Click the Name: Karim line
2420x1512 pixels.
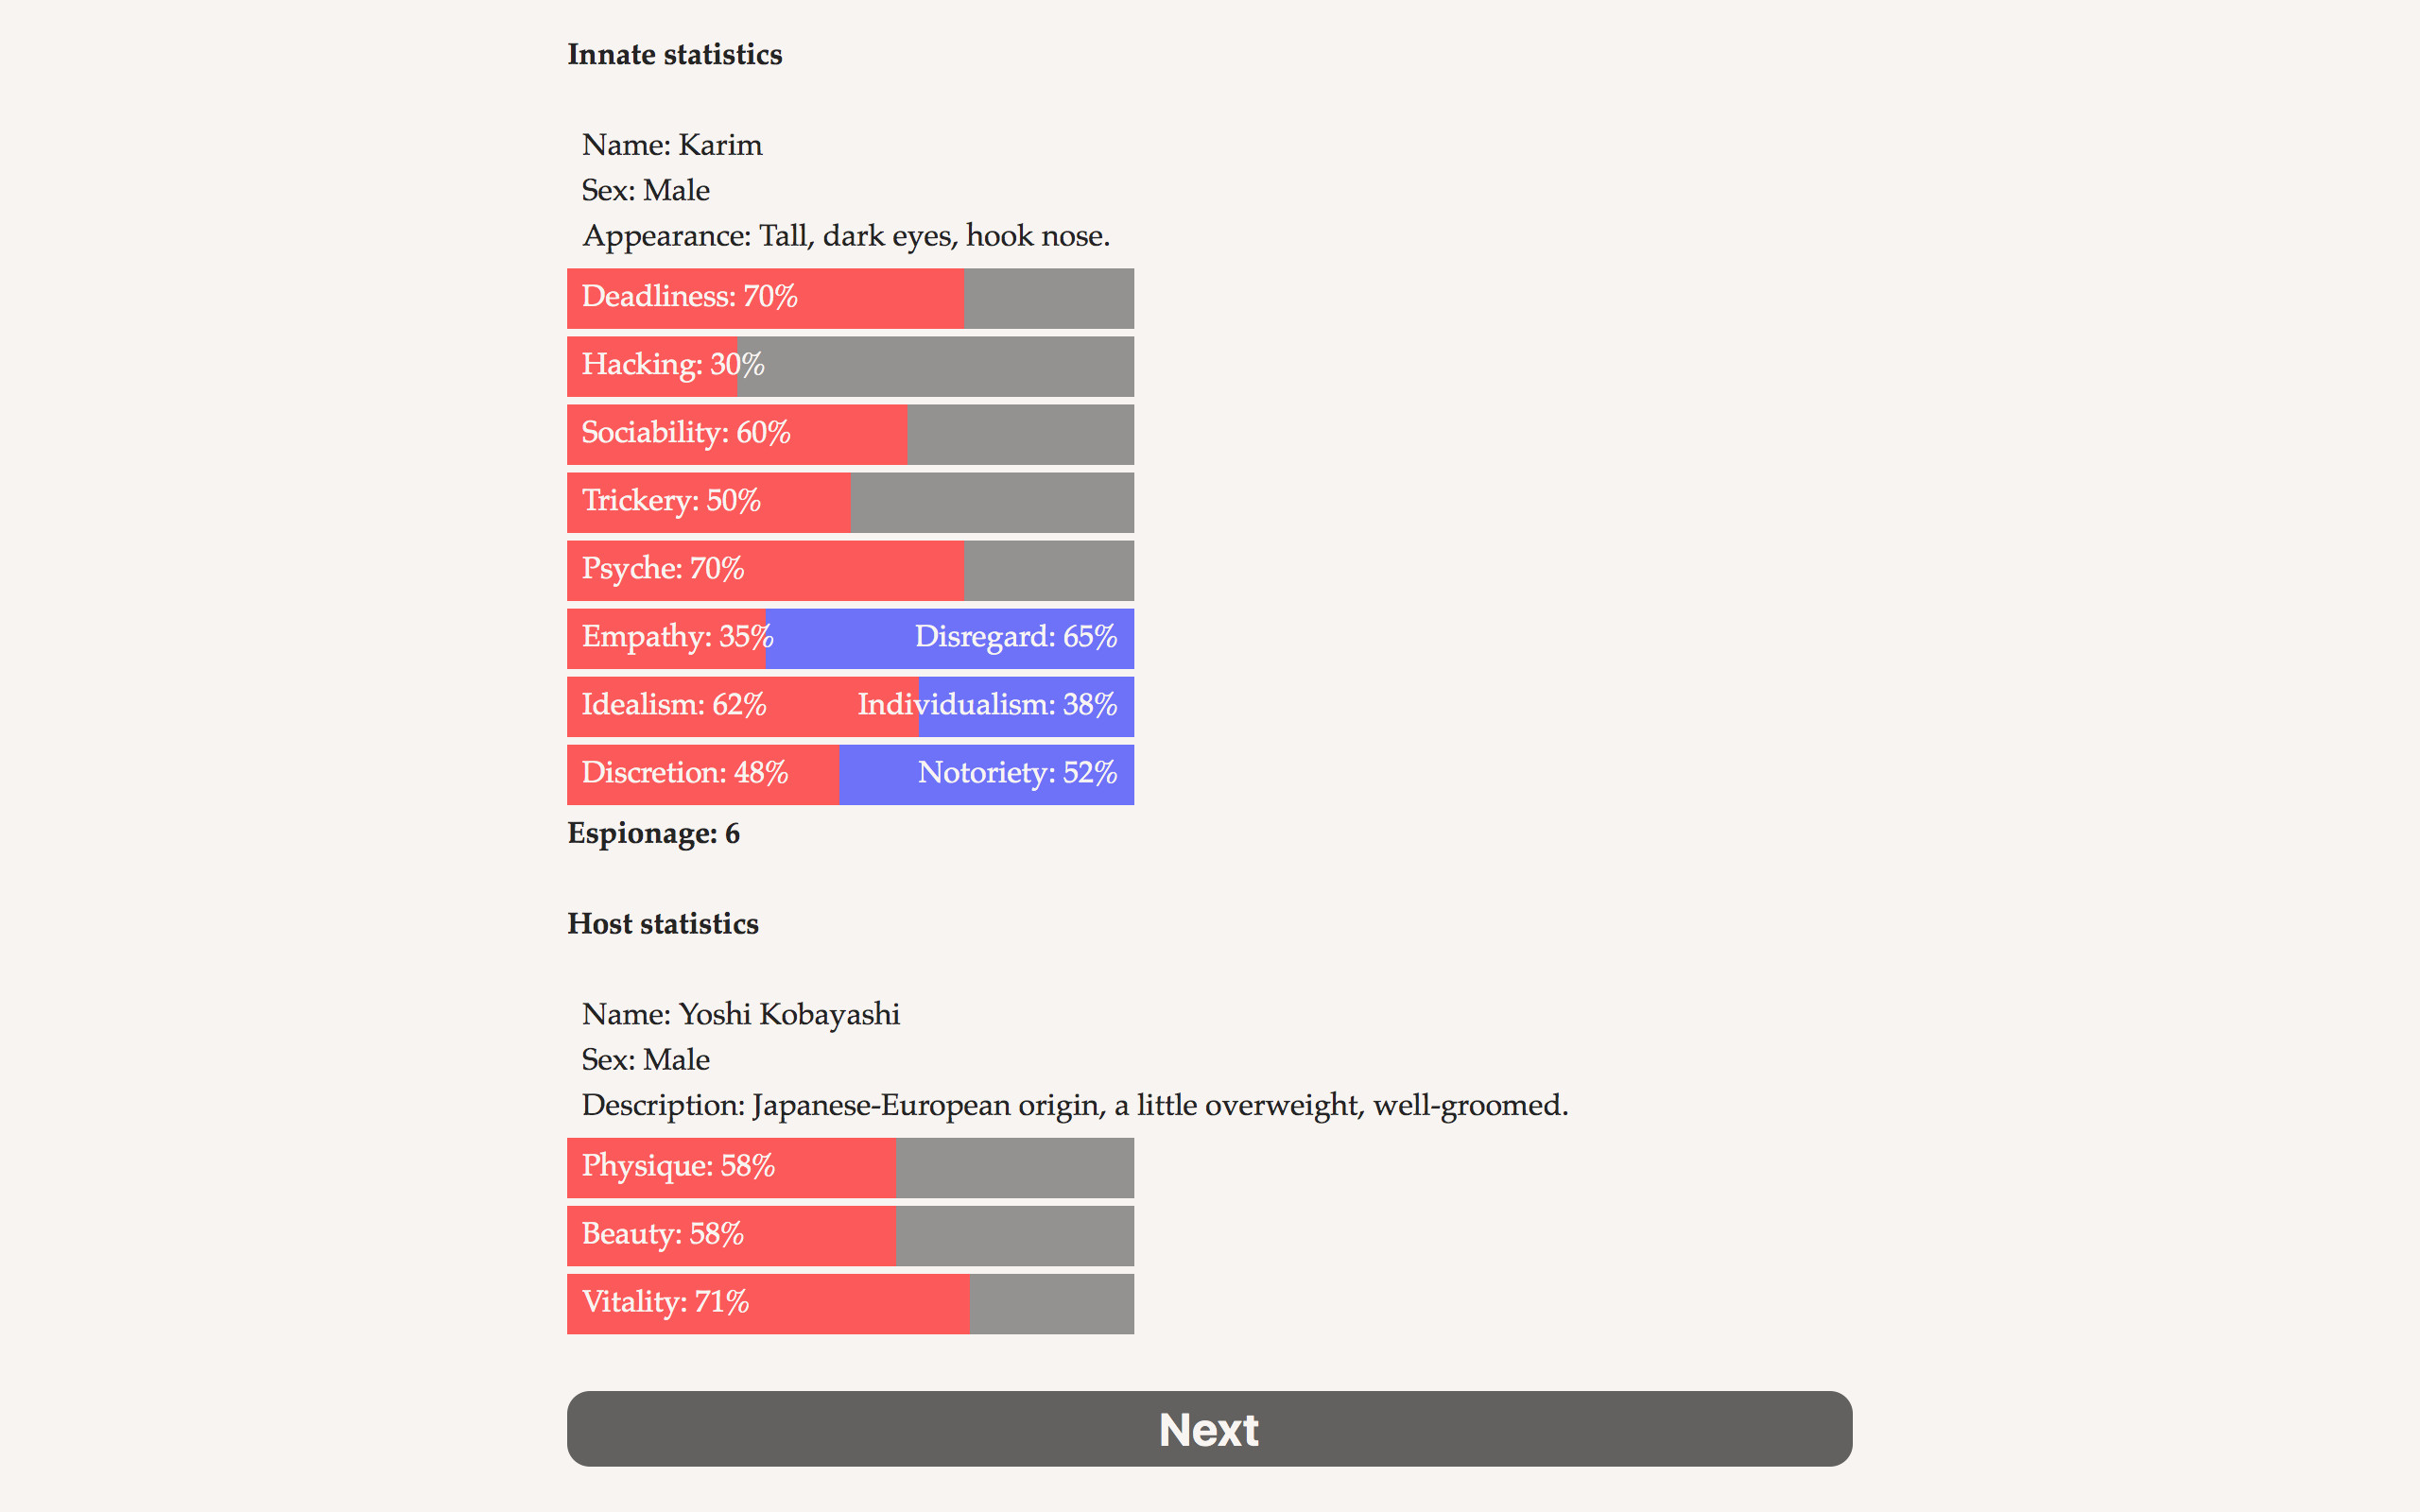coord(672,145)
